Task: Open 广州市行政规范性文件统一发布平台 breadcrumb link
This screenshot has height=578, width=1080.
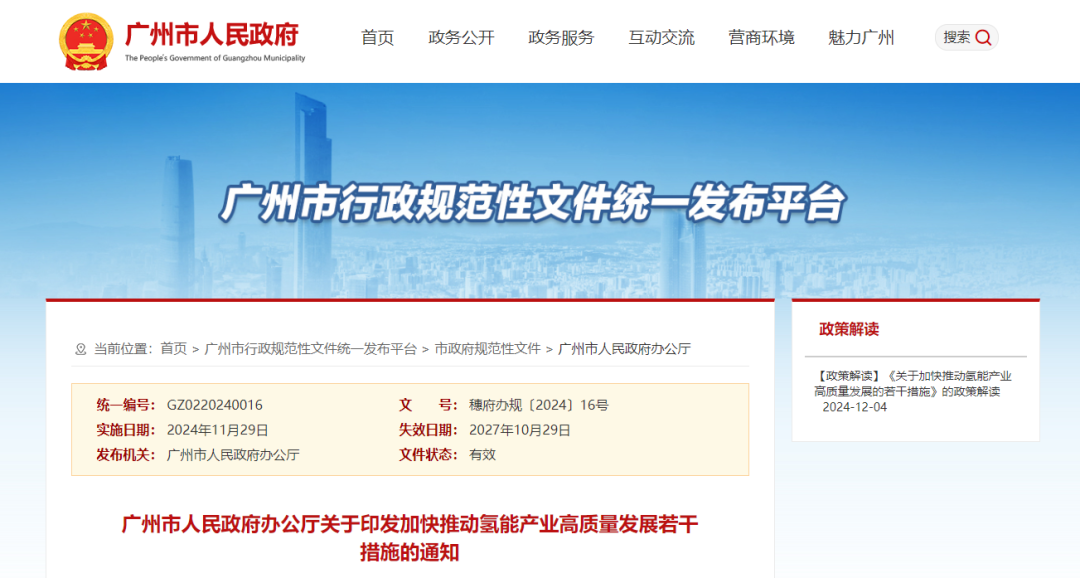Action: (311, 349)
